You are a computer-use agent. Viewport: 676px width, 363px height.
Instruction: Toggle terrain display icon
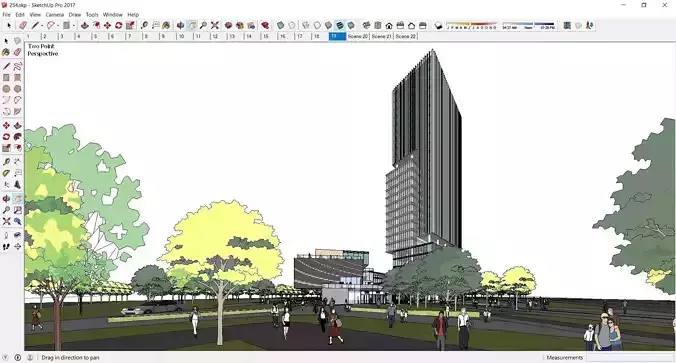[579, 26]
